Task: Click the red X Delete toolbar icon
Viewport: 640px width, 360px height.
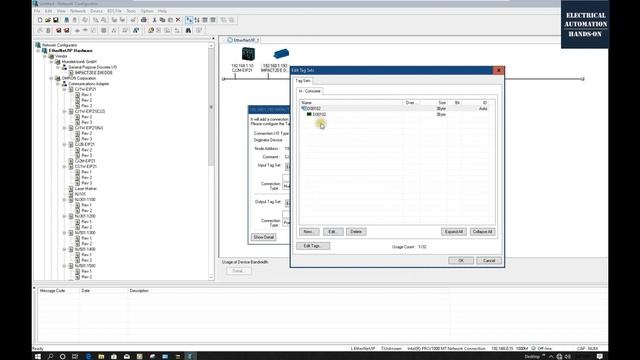Action: (178, 20)
